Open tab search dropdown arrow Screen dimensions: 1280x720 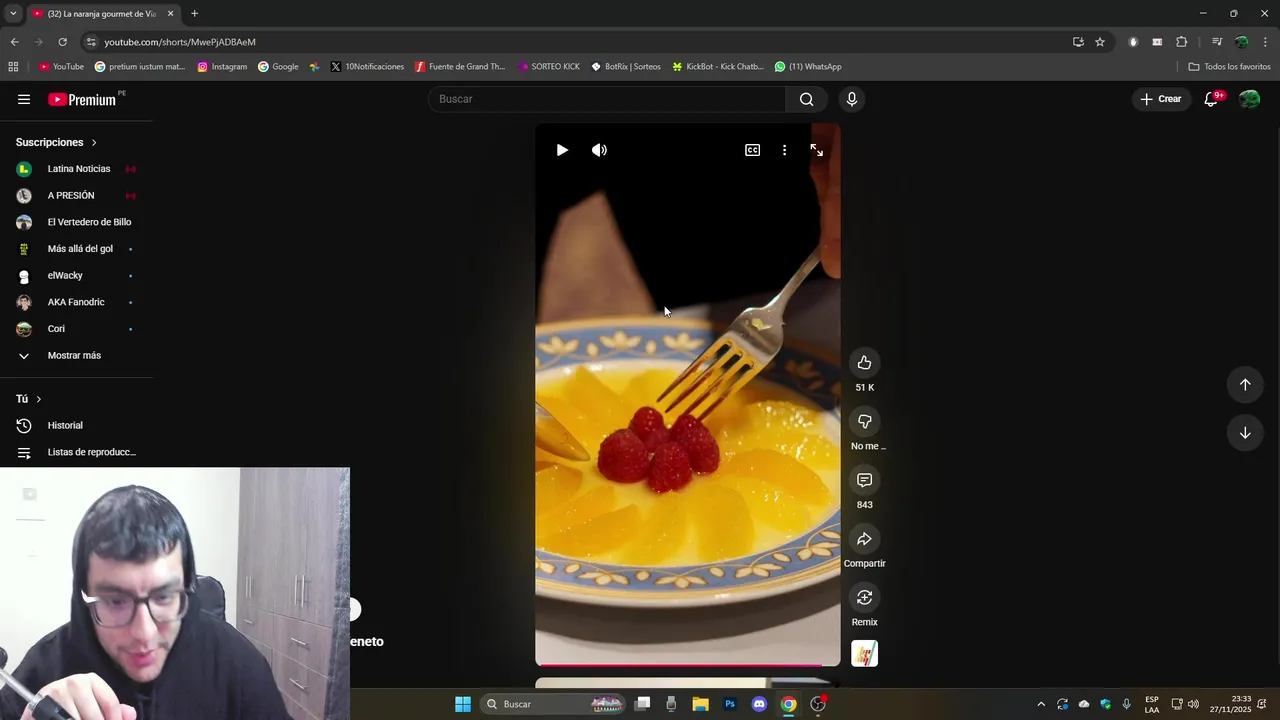click(x=13, y=14)
